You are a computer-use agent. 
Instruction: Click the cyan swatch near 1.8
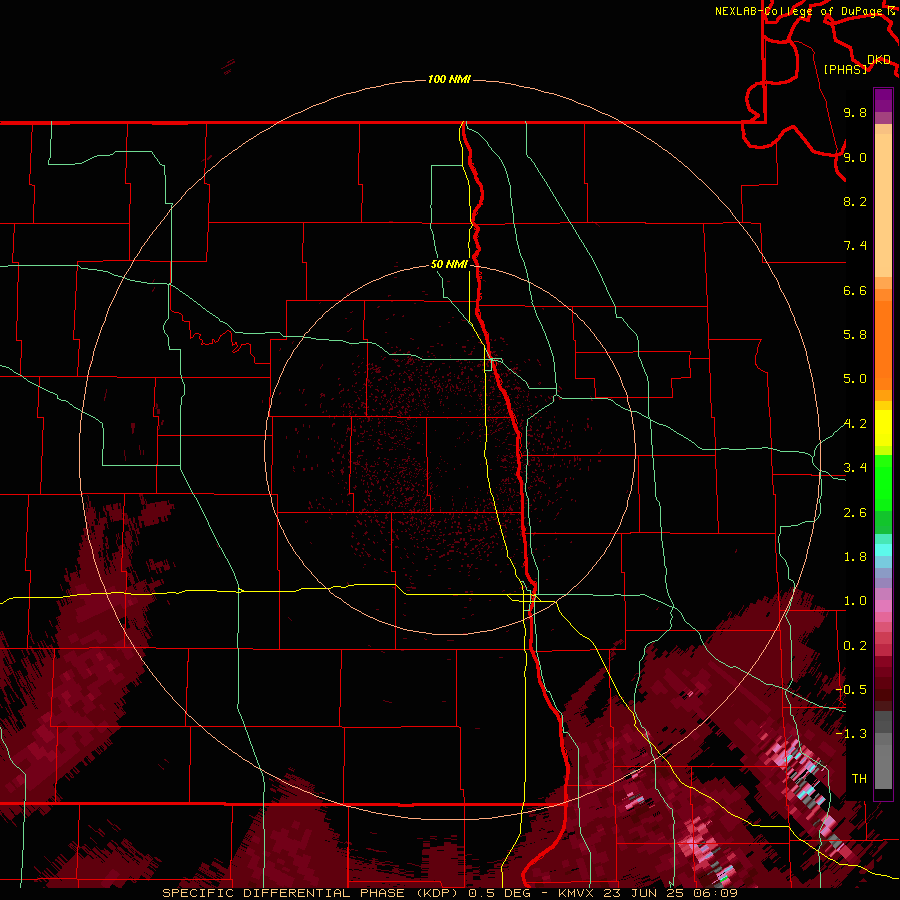(883, 550)
